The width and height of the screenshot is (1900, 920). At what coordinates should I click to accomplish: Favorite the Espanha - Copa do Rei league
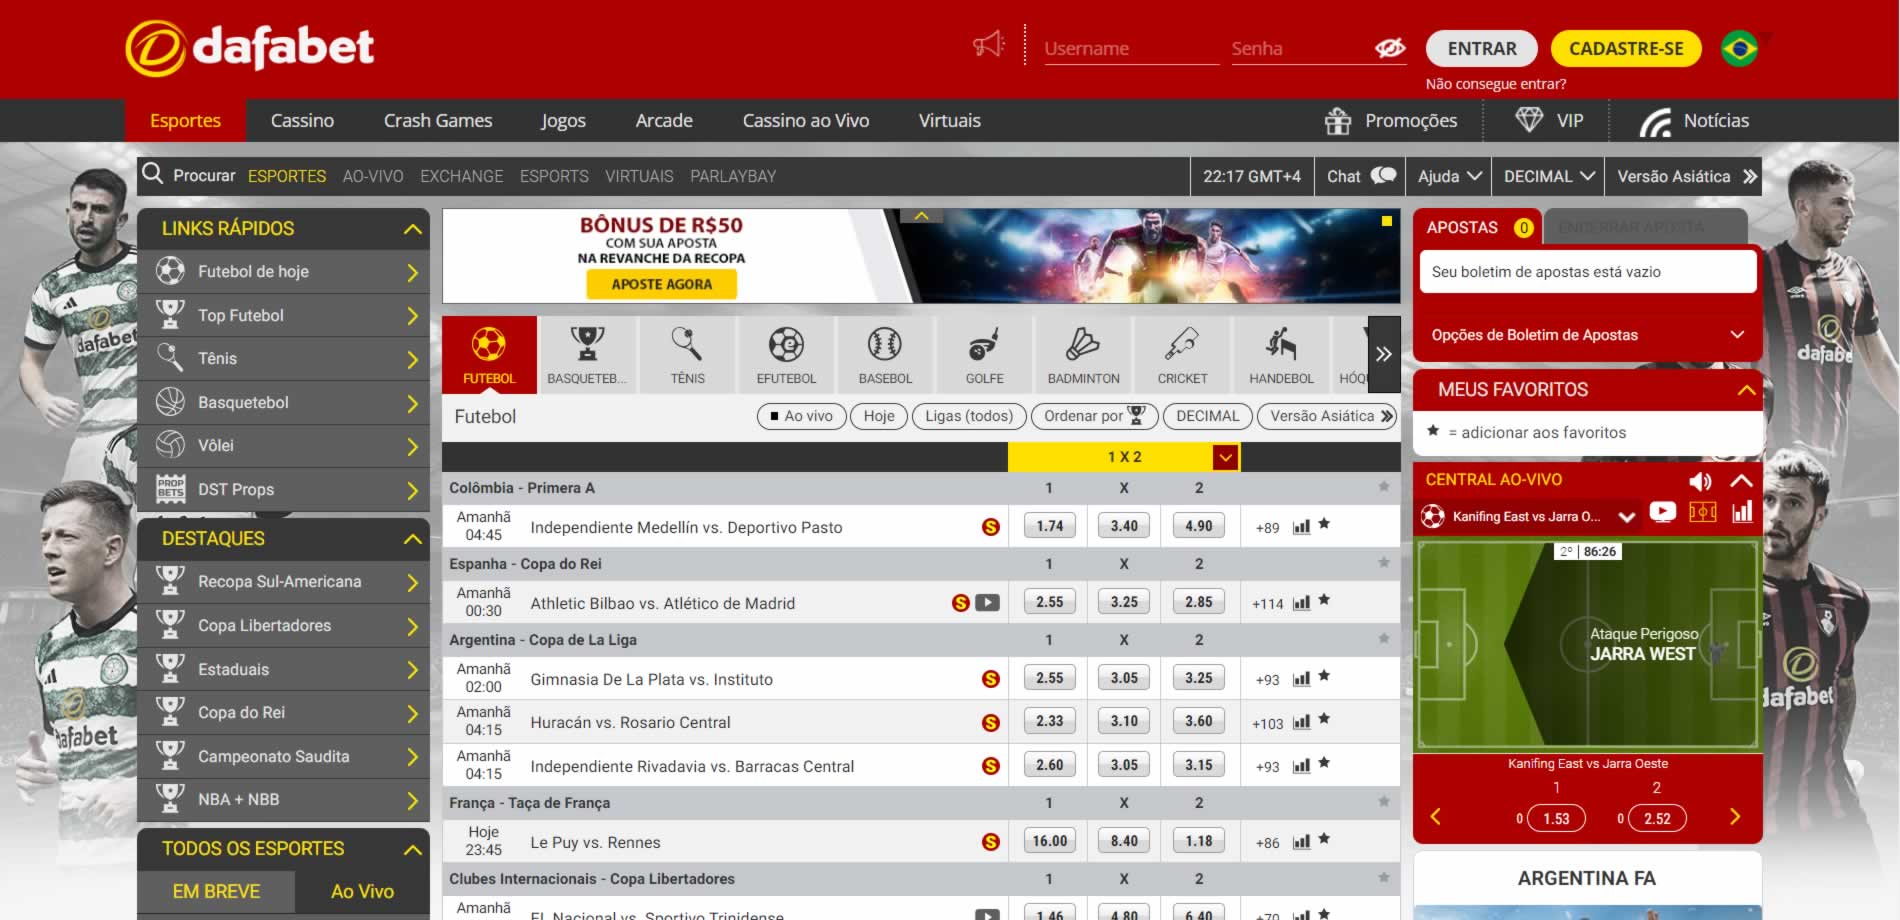tap(1384, 563)
